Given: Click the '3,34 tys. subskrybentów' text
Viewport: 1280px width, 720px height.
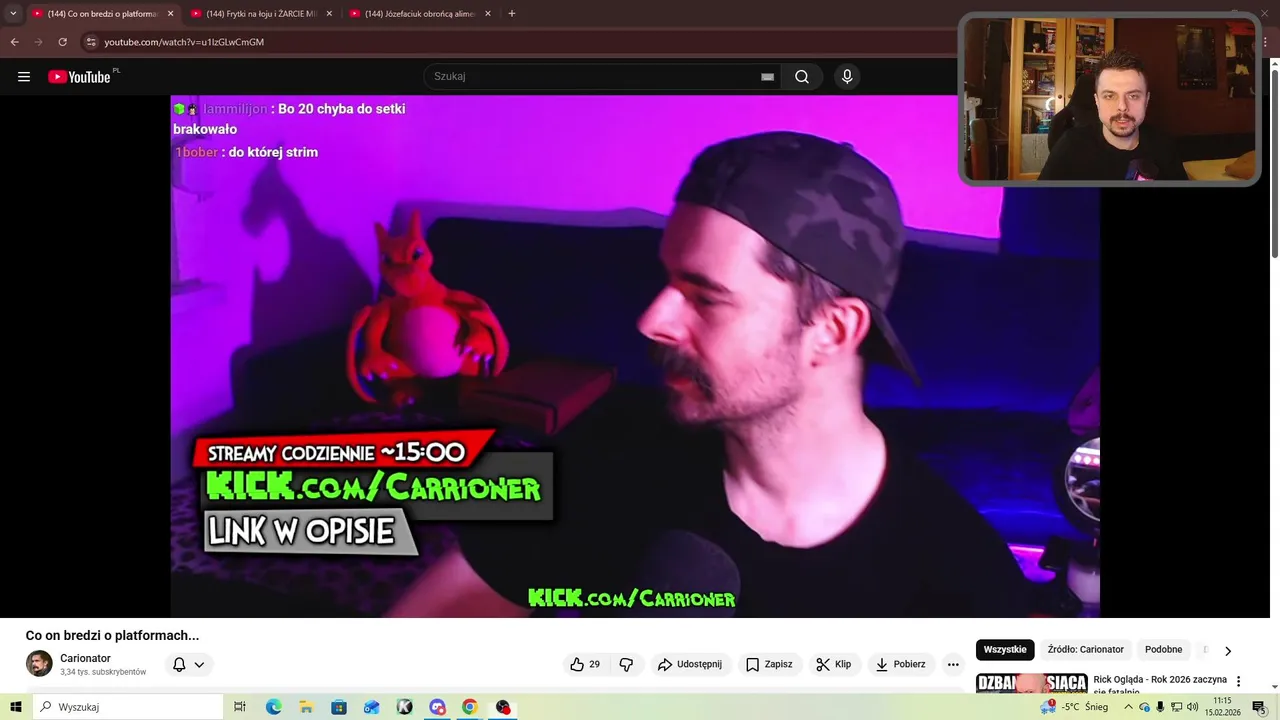Looking at the screenshot, I should (103, 672).
